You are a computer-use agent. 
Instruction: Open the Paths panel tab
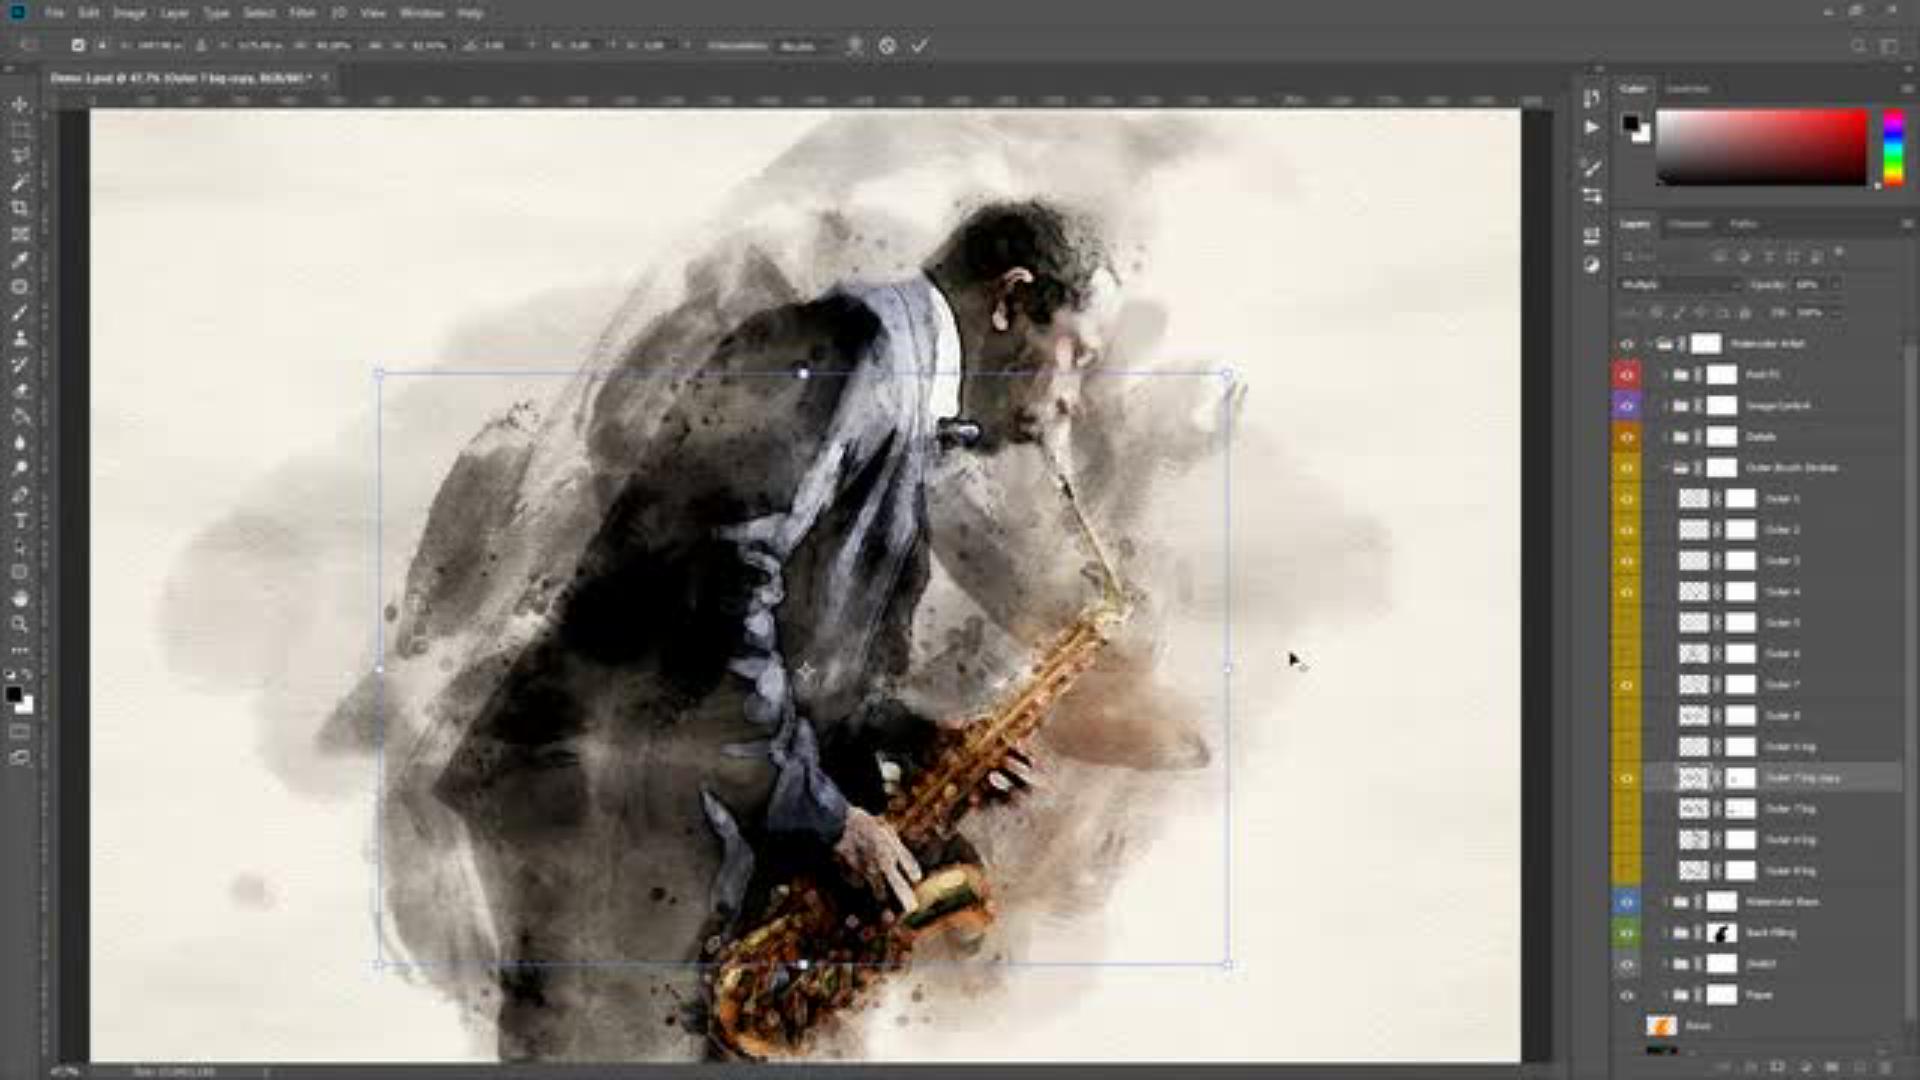pos(1743,224)
